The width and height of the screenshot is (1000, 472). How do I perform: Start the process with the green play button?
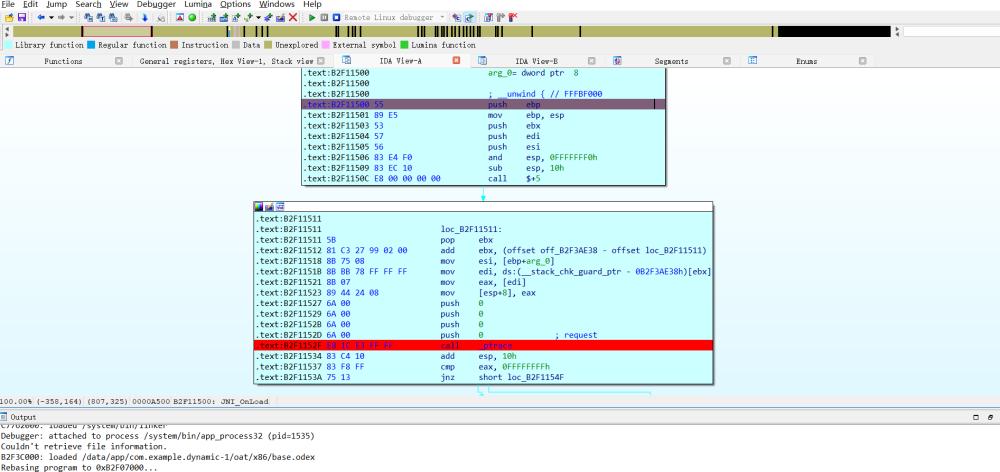[x=312, y=18]
